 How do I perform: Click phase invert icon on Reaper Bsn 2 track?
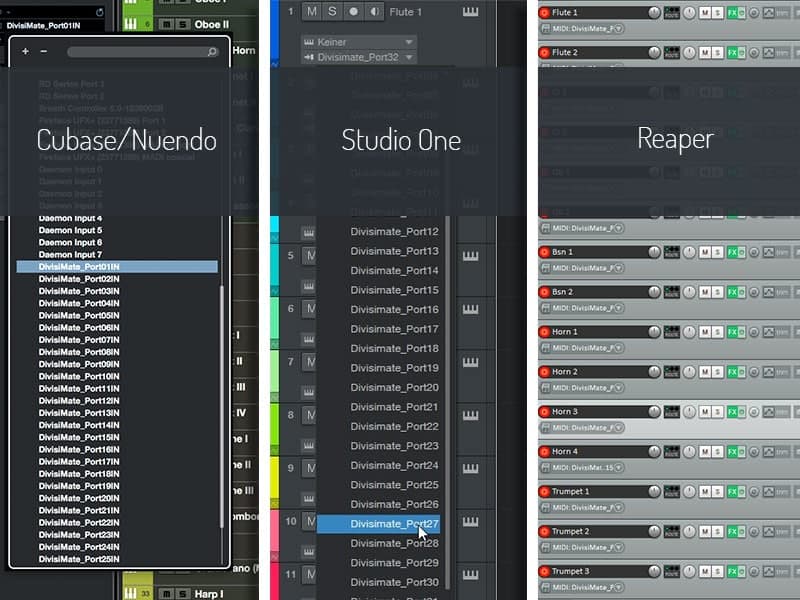754,292
